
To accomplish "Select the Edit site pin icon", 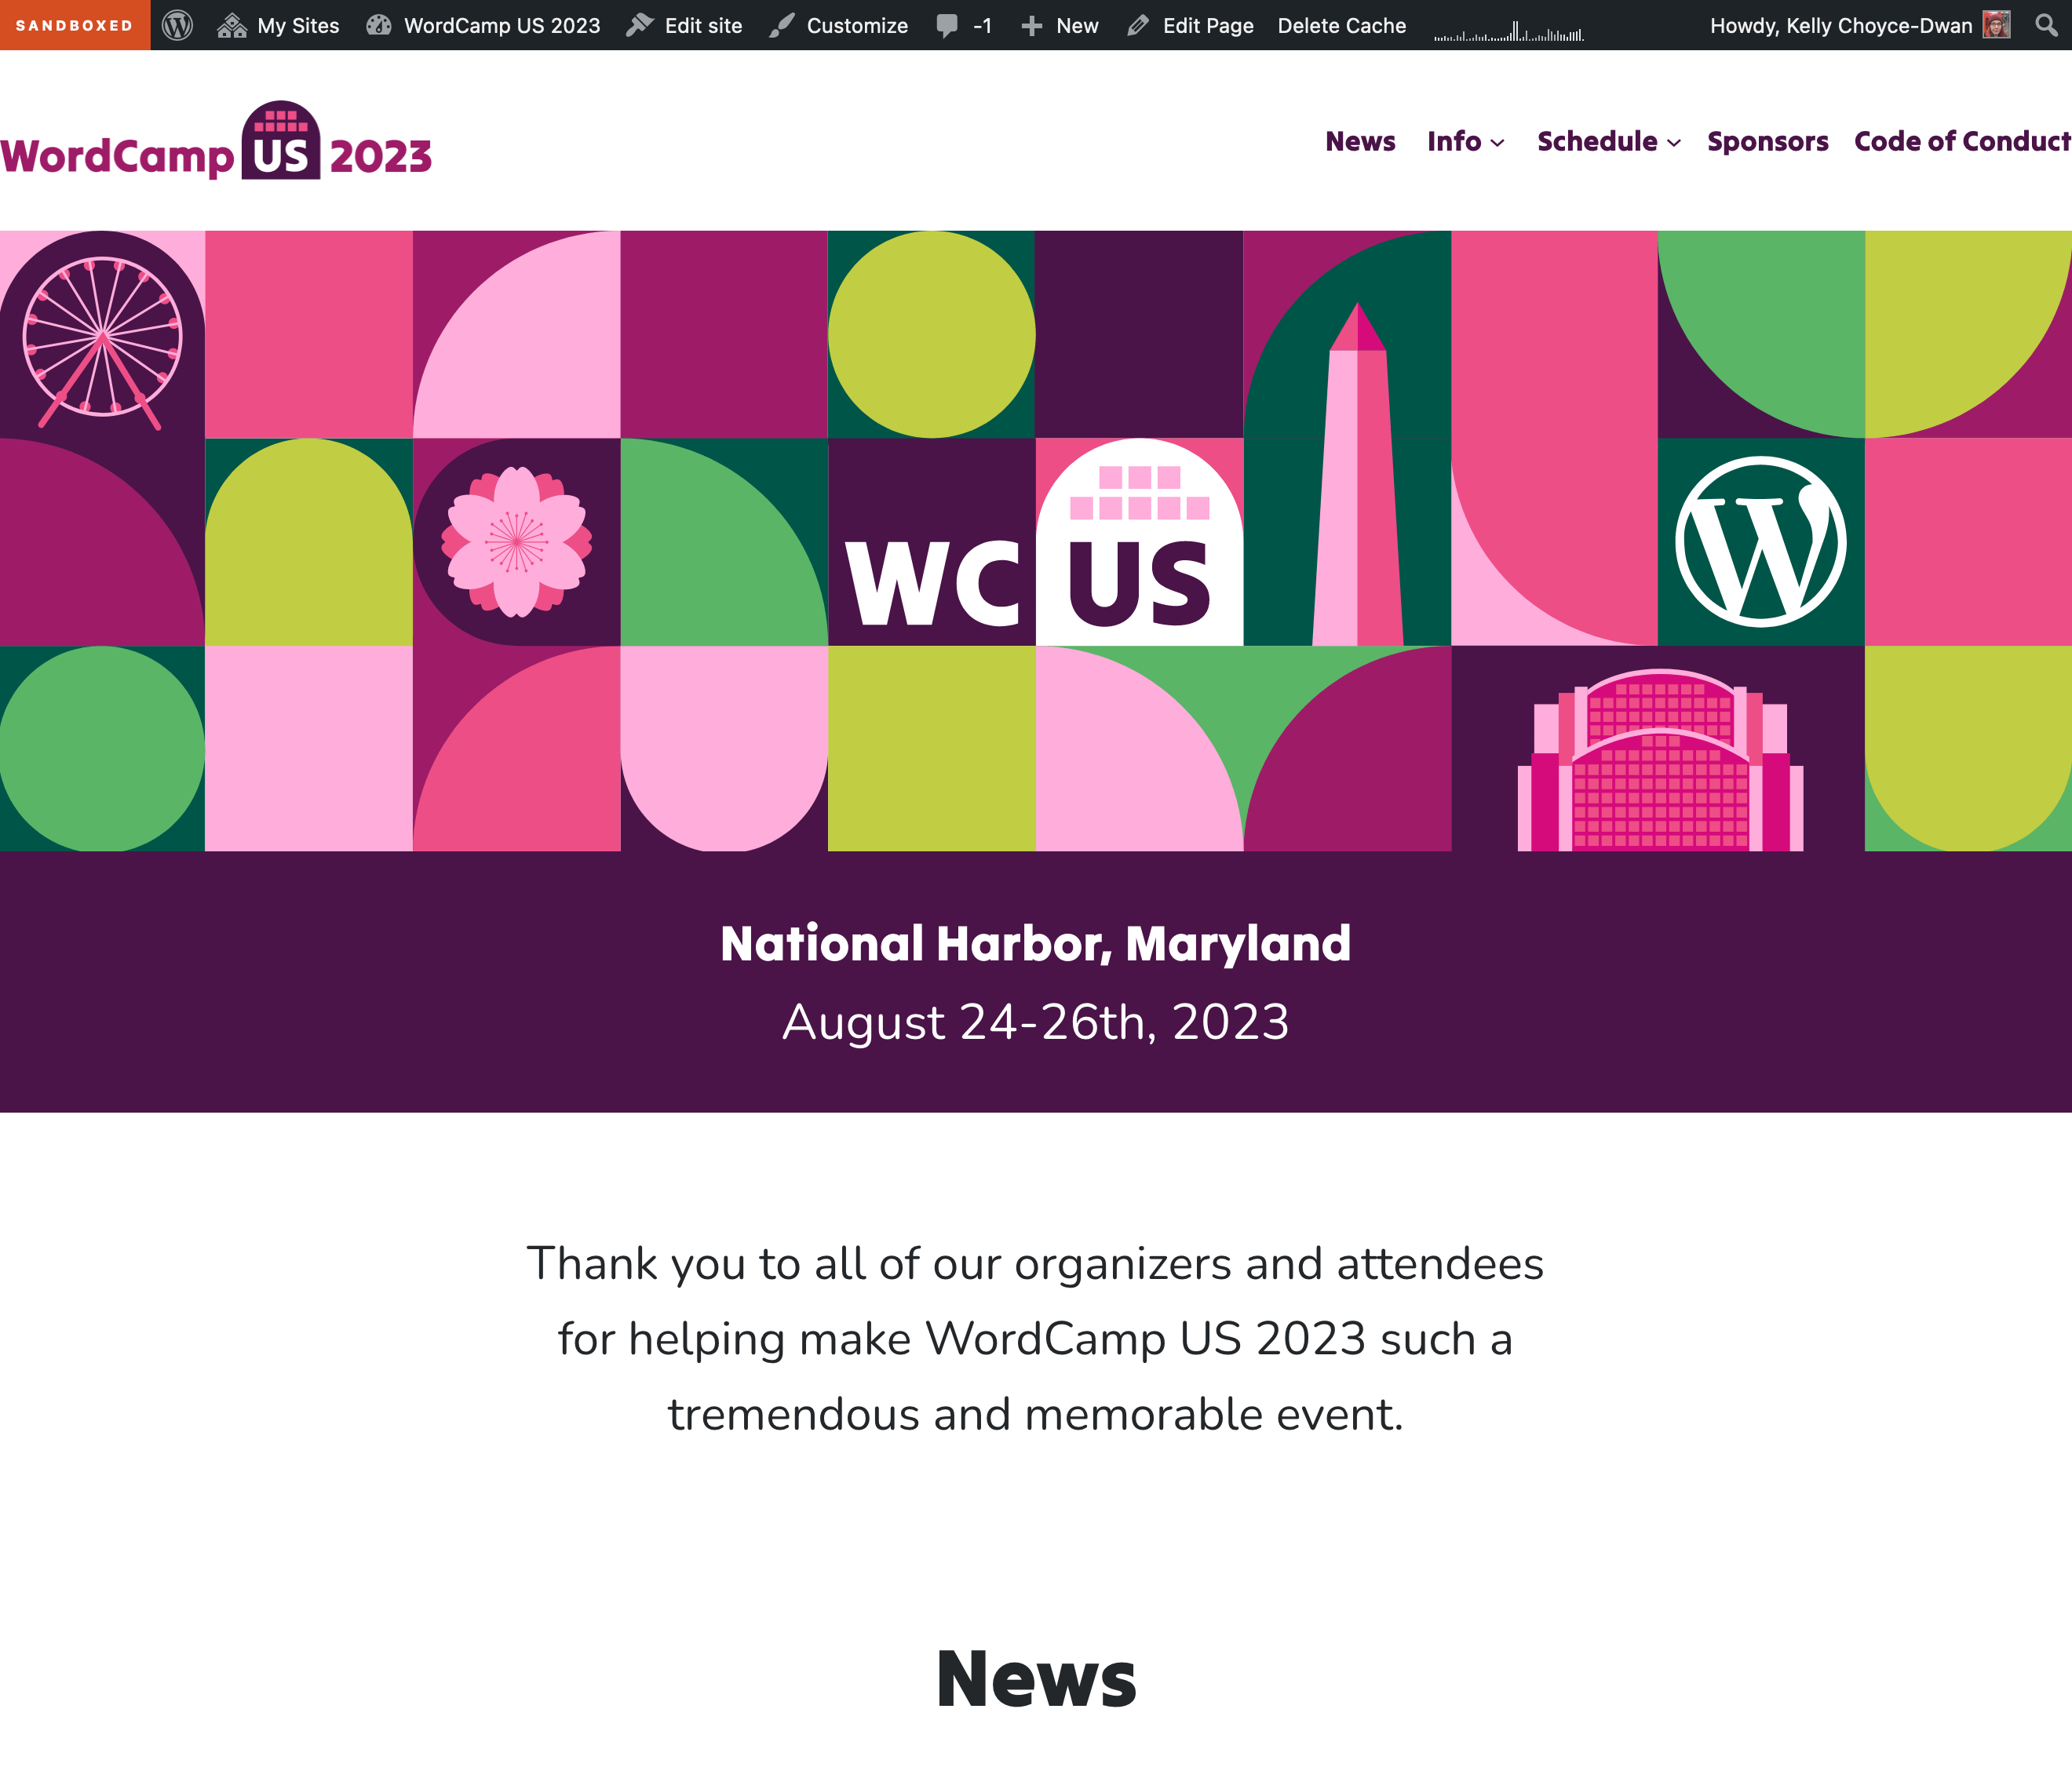I will coord(640,25).
